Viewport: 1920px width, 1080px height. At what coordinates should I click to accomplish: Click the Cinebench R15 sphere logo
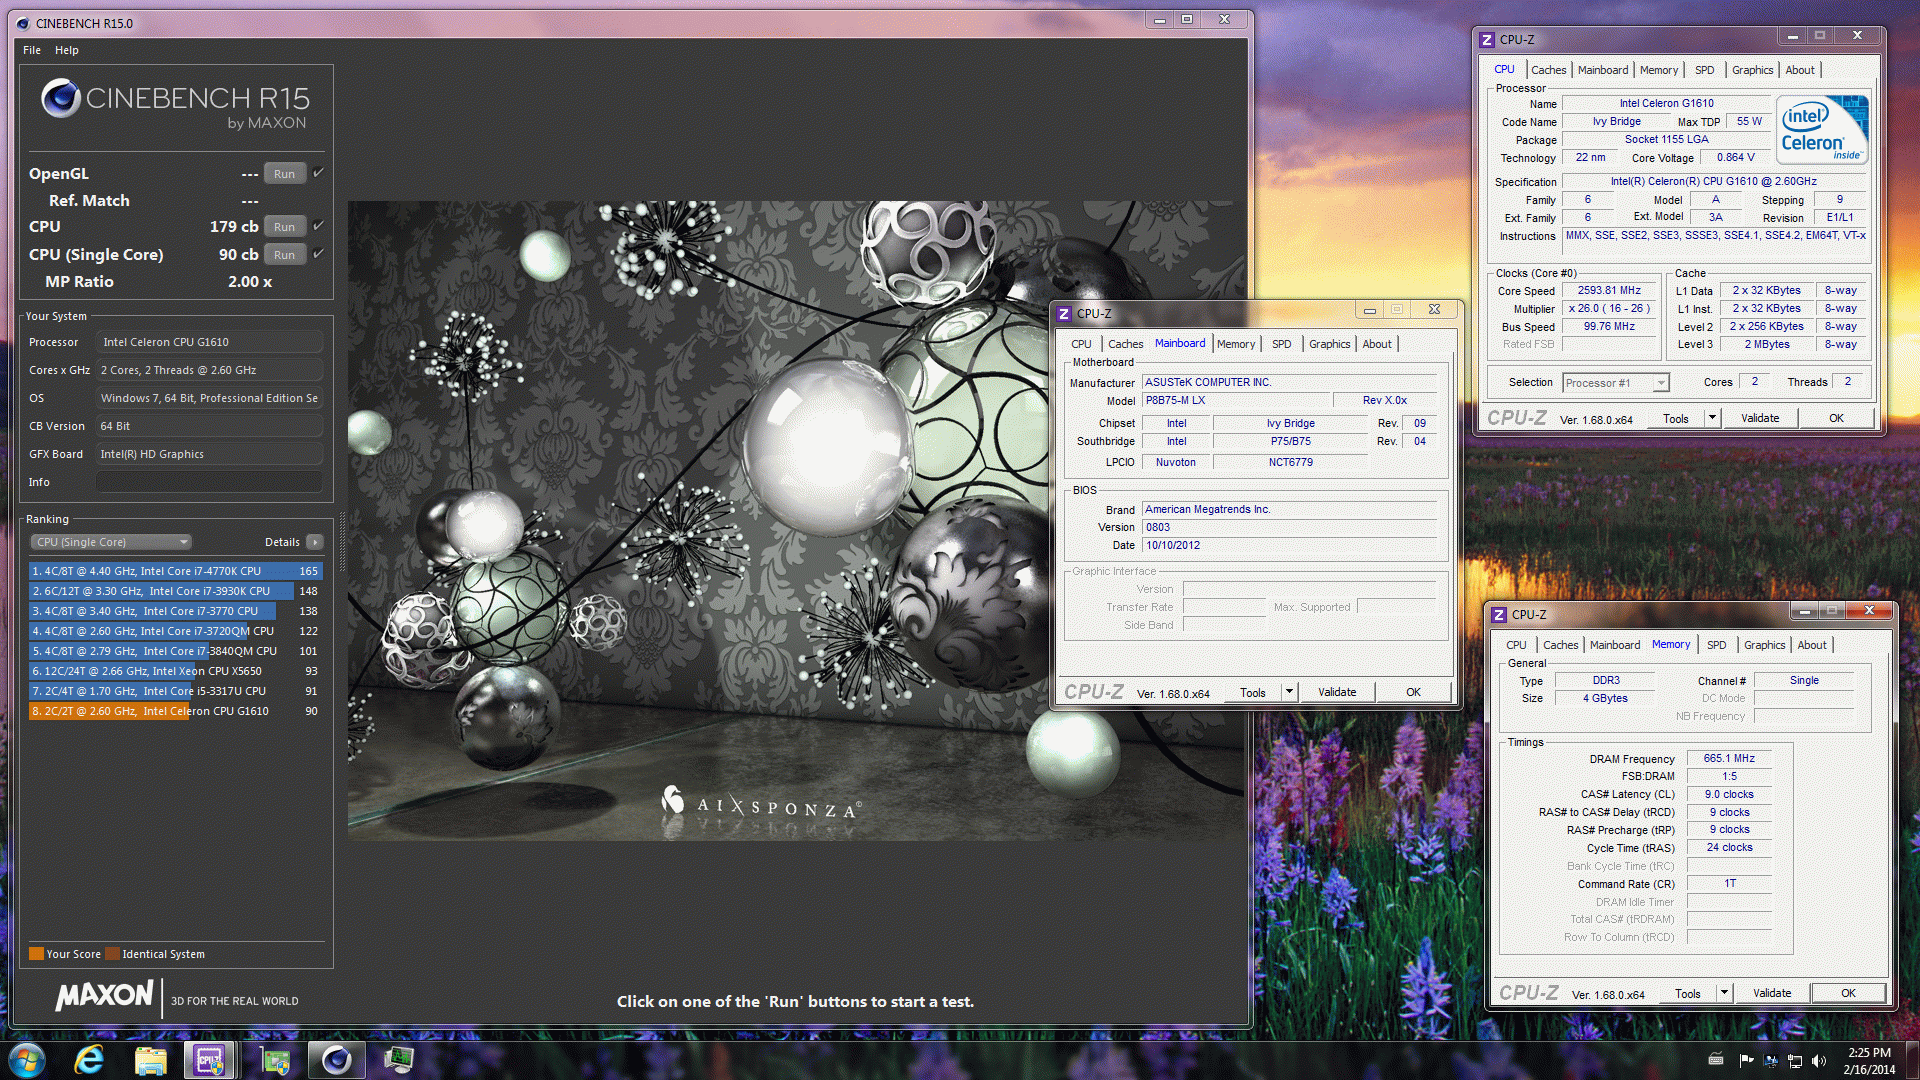click(x=60, y=98)
